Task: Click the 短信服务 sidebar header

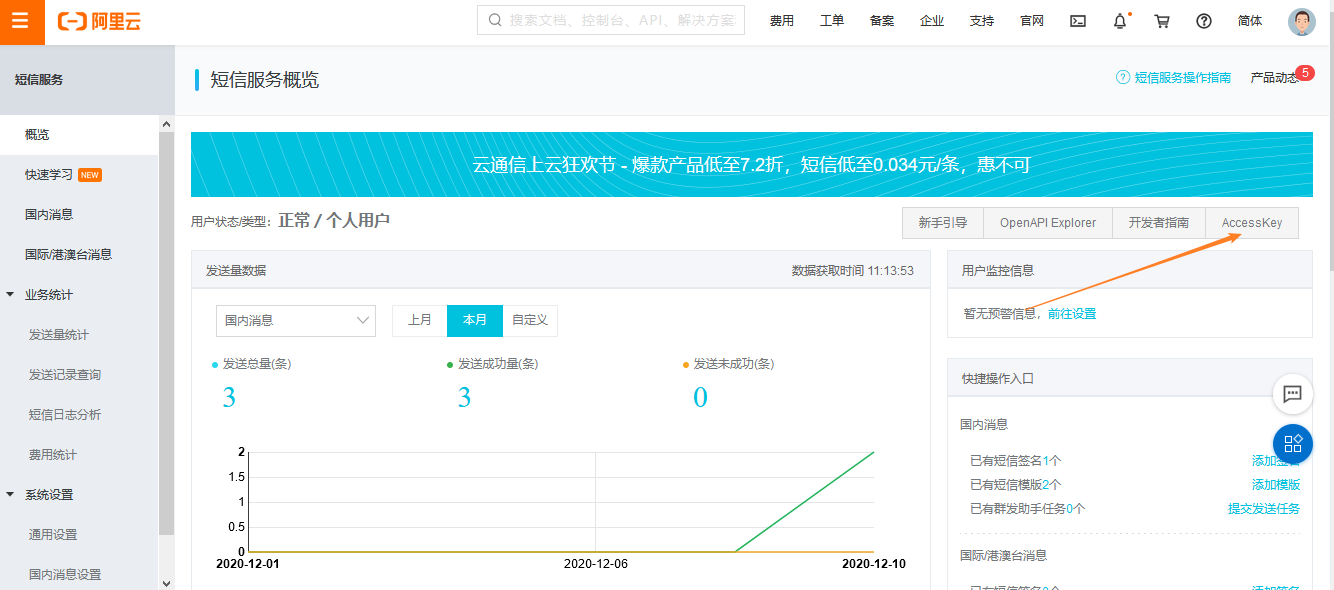Action: click(87, 79)
